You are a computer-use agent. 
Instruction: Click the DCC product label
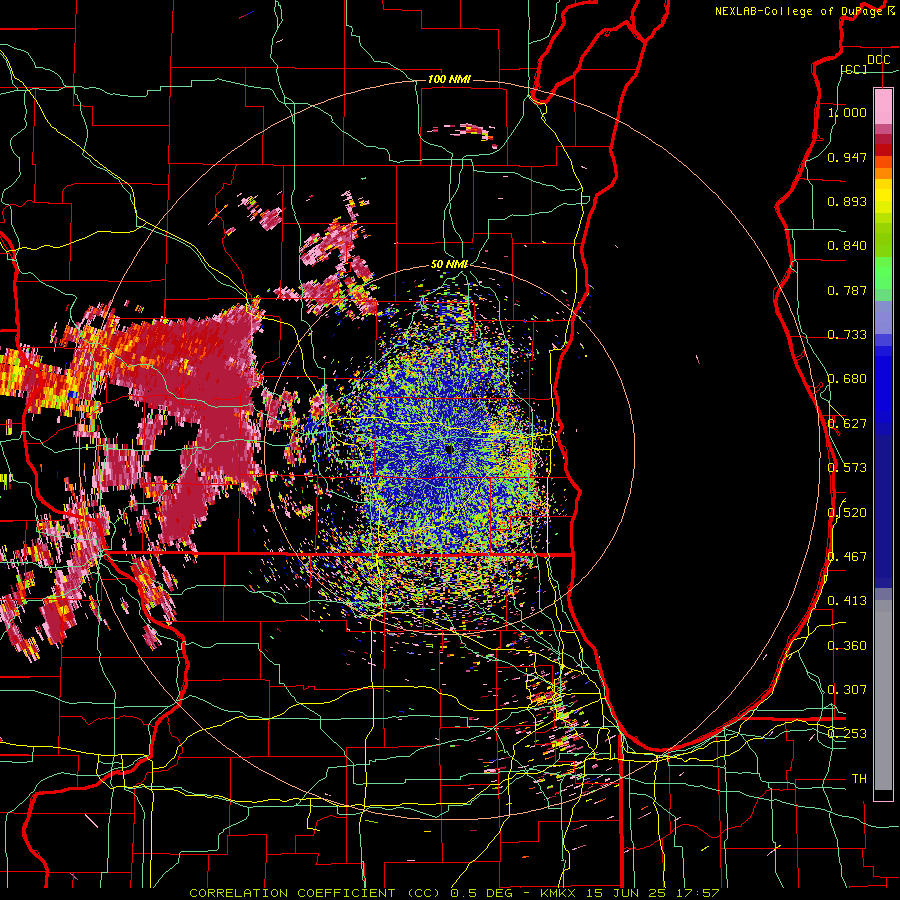pos(878,60)
